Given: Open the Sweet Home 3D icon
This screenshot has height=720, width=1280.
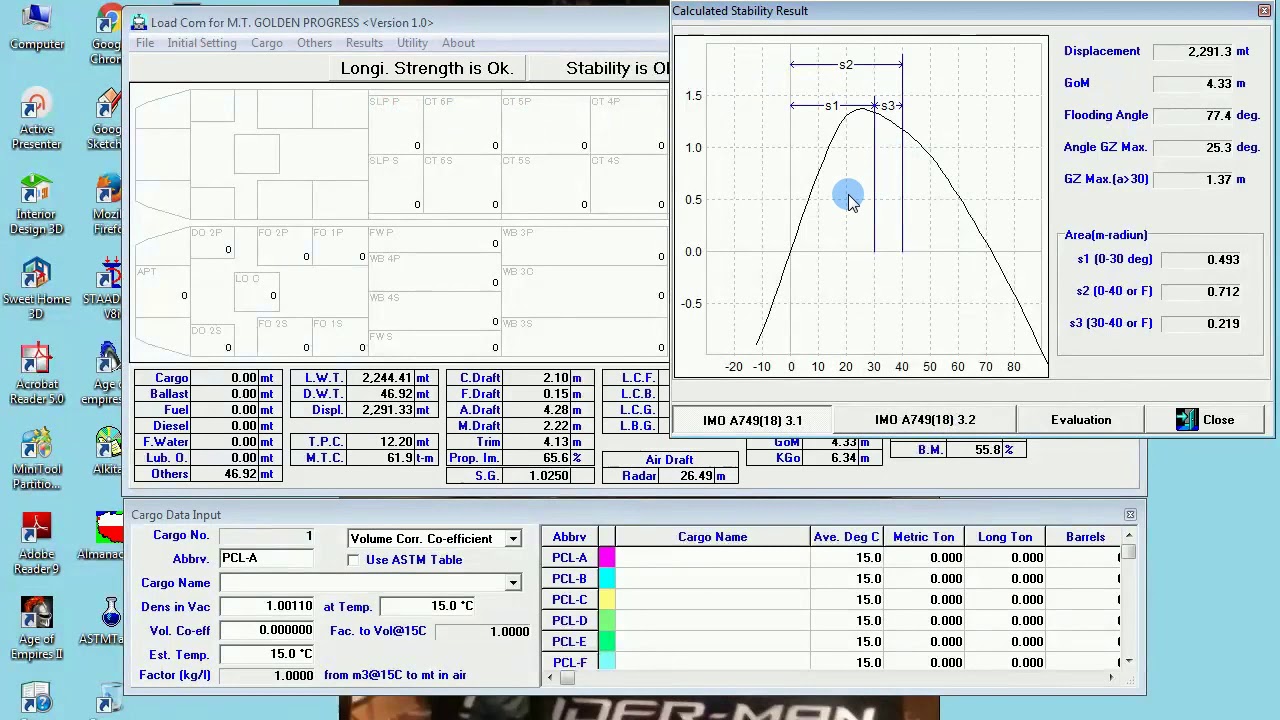Looking at the screenshot, I should click(37, 292).
